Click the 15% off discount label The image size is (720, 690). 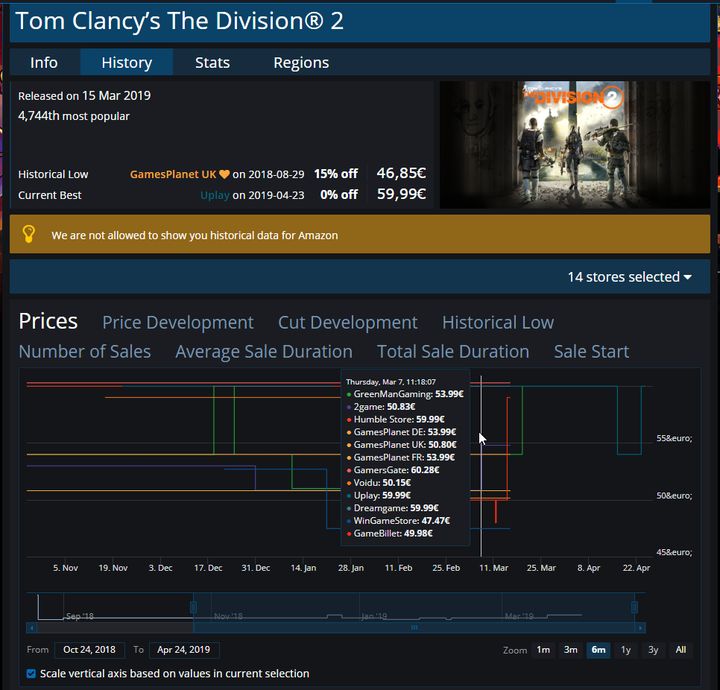coord(336,174)
